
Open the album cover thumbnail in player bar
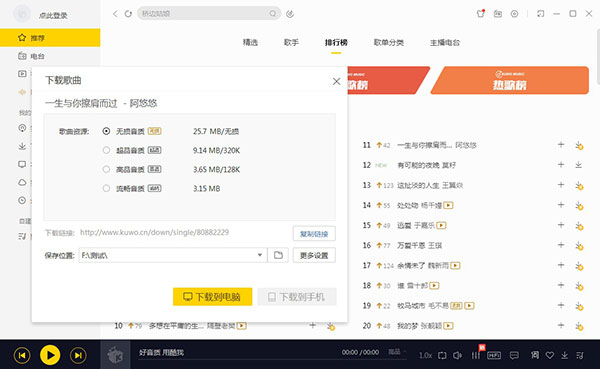tap(114, 355)
